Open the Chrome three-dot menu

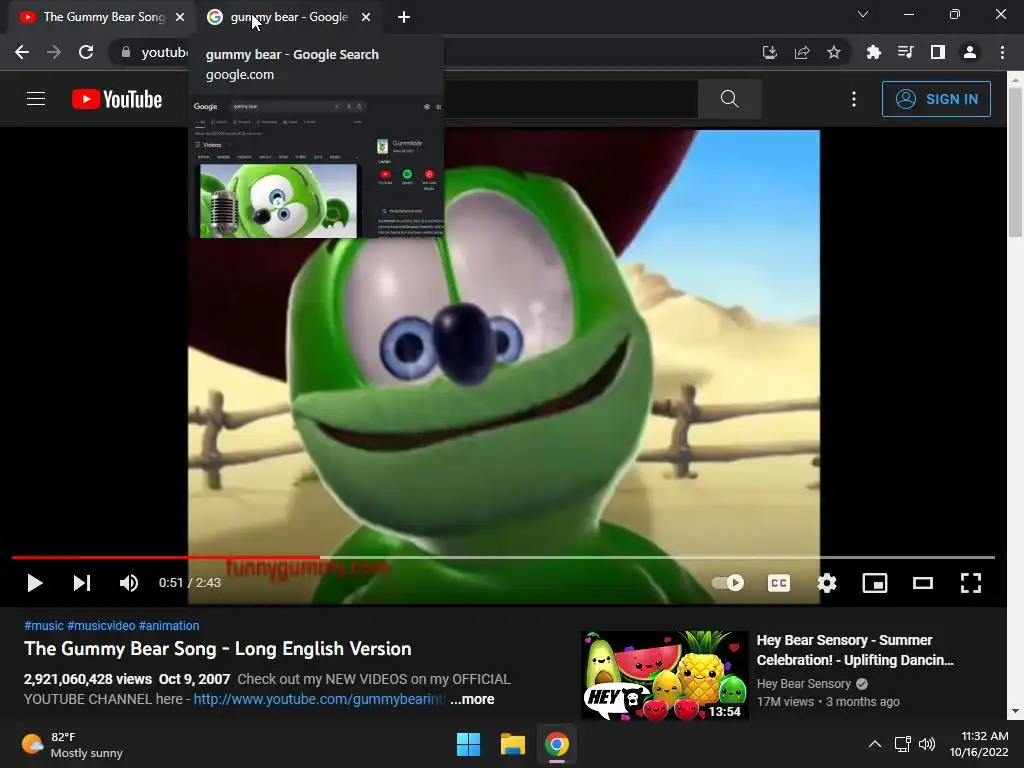[x=1002, y=52]
